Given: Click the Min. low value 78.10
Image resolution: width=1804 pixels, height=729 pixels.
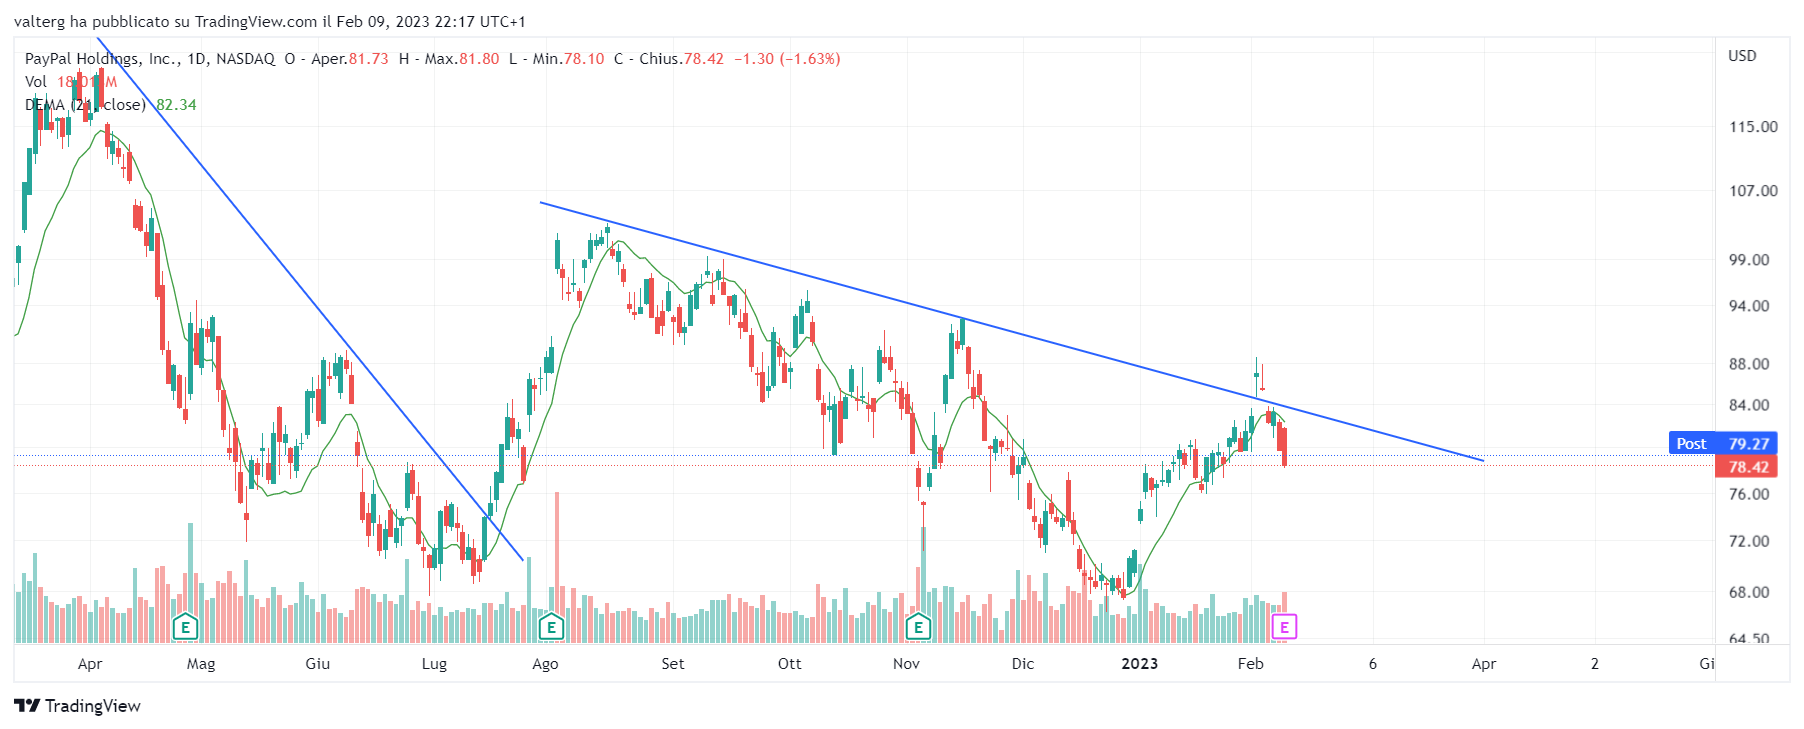Looking at the screenshot, I should click(584, 59).
